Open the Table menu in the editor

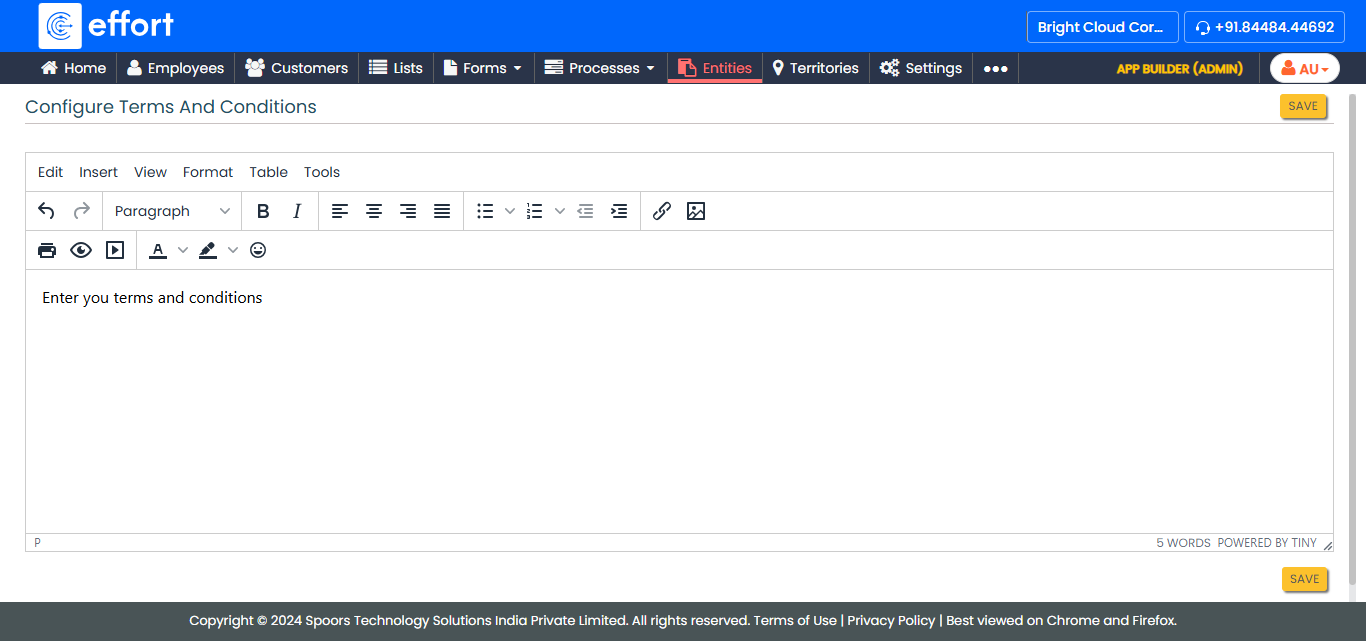tap(268, 172)
